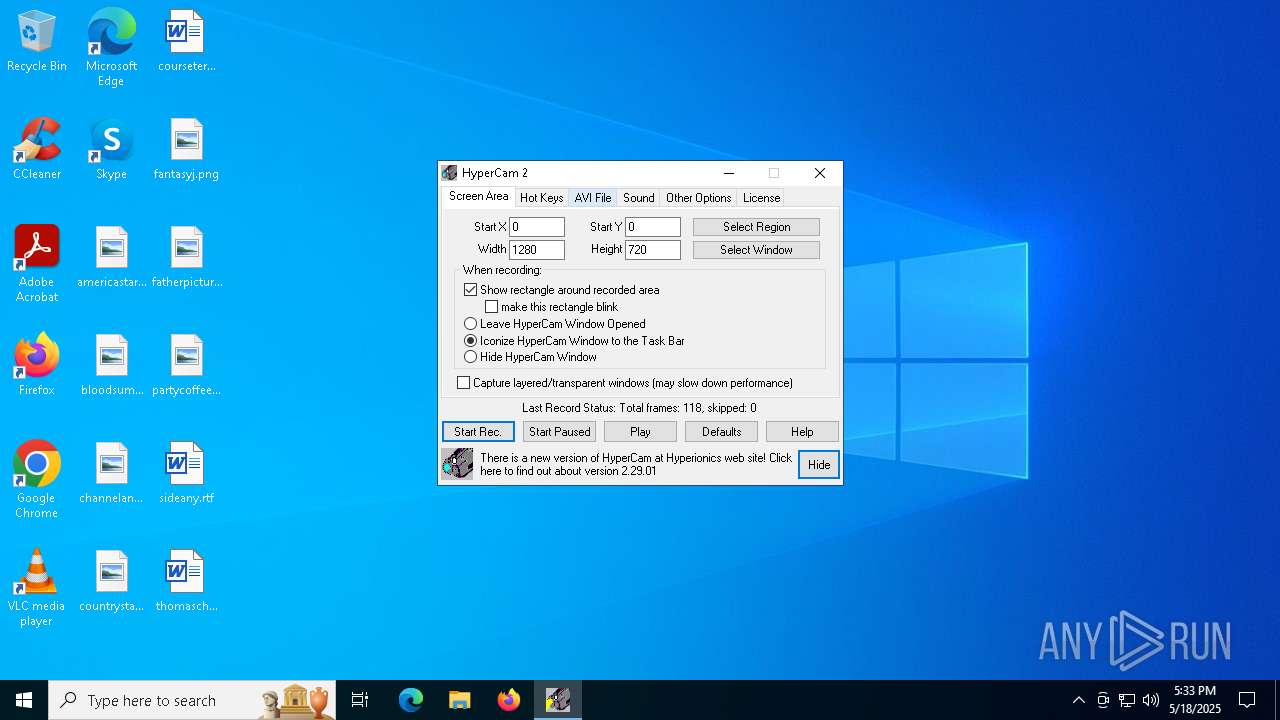1280x720 pixels.
Task: Click the Width input field
Action: [537, 250]
